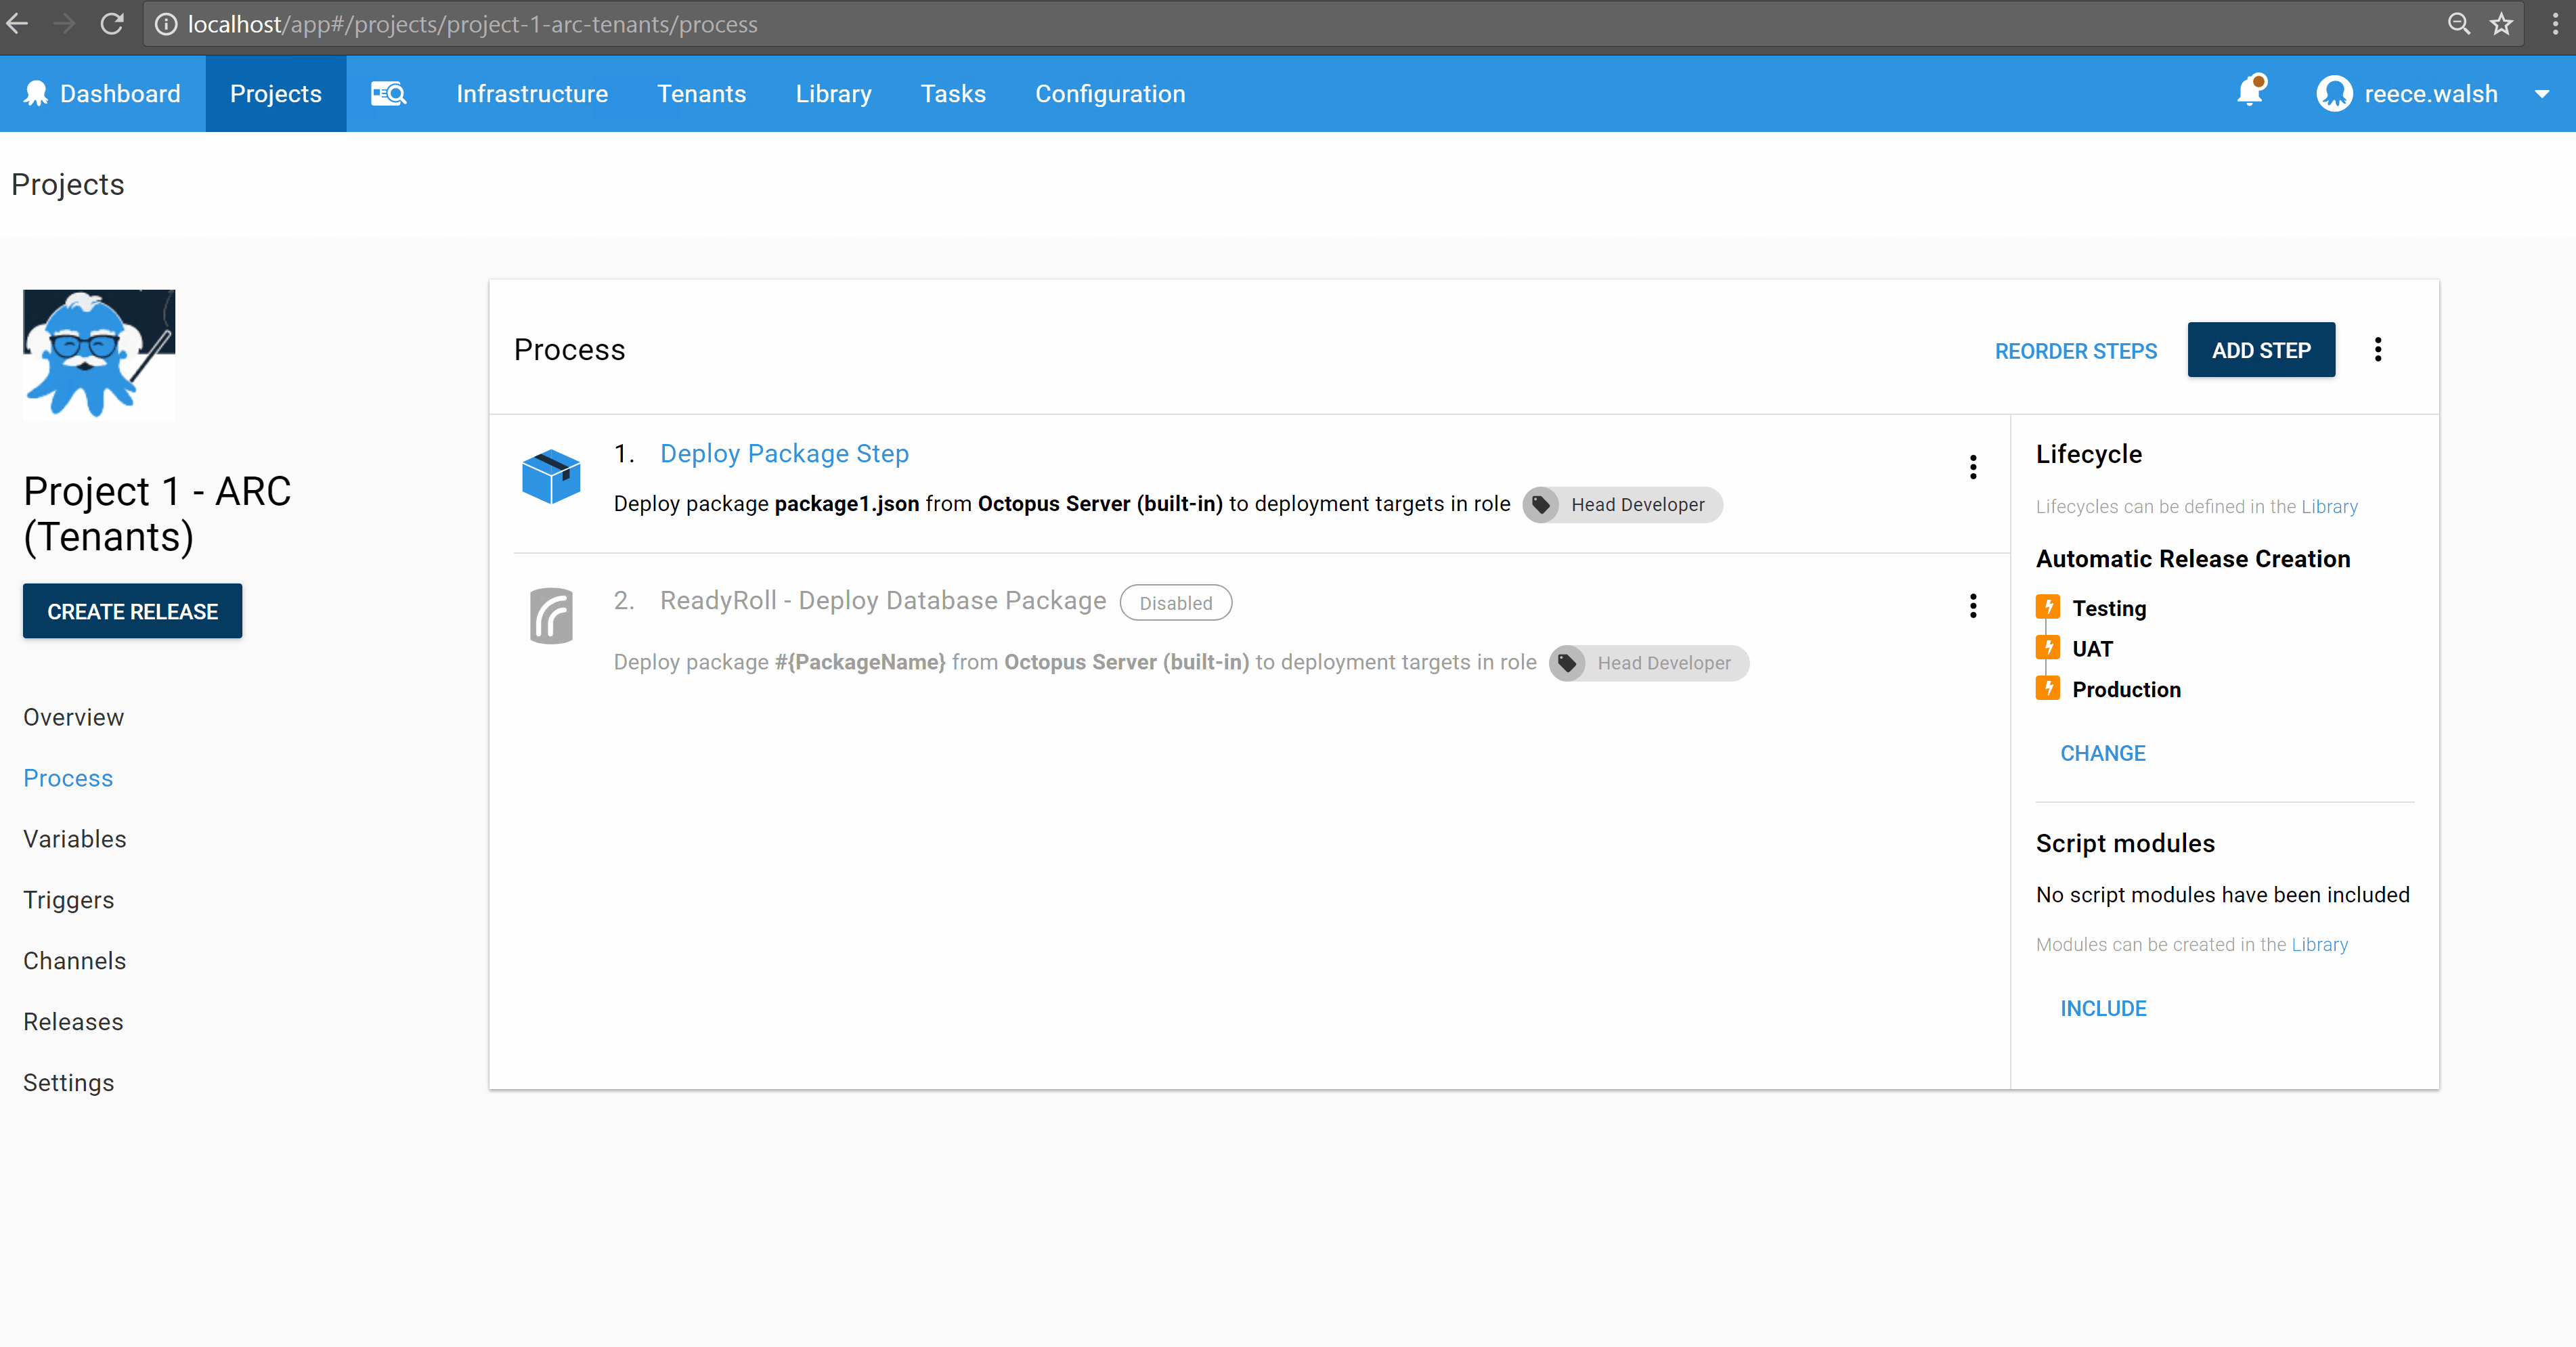The width and height of the screenshot is (2576, 1347).
Task: Click the notifications bell icon
Action: (2248, 93)
